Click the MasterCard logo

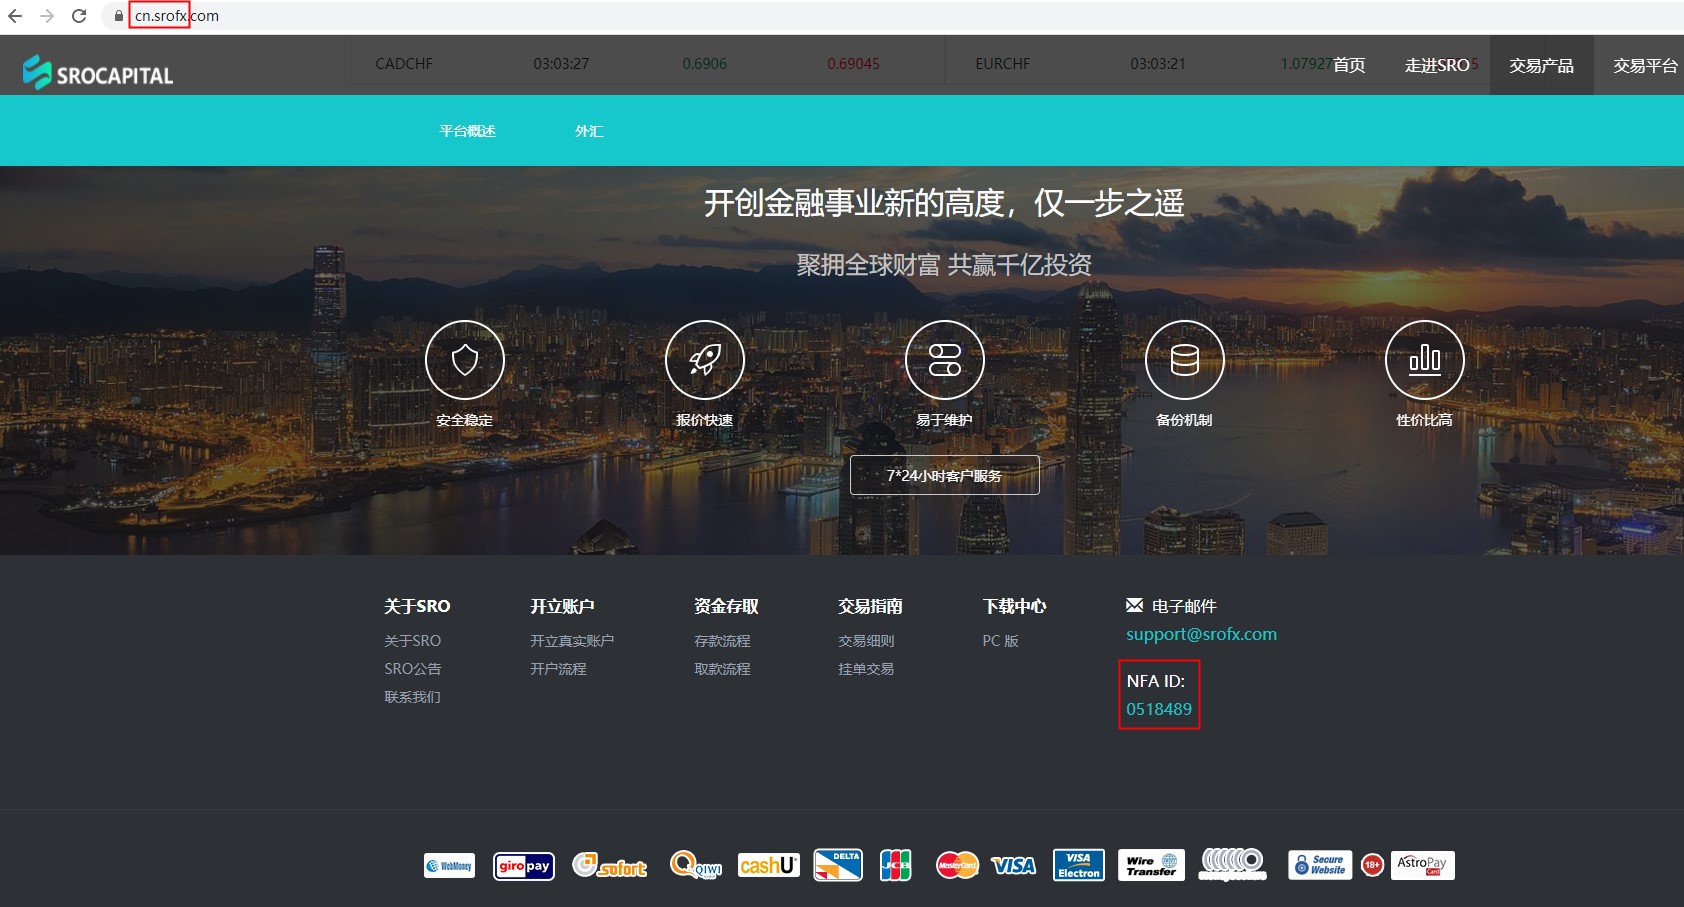tap(957, 865)
